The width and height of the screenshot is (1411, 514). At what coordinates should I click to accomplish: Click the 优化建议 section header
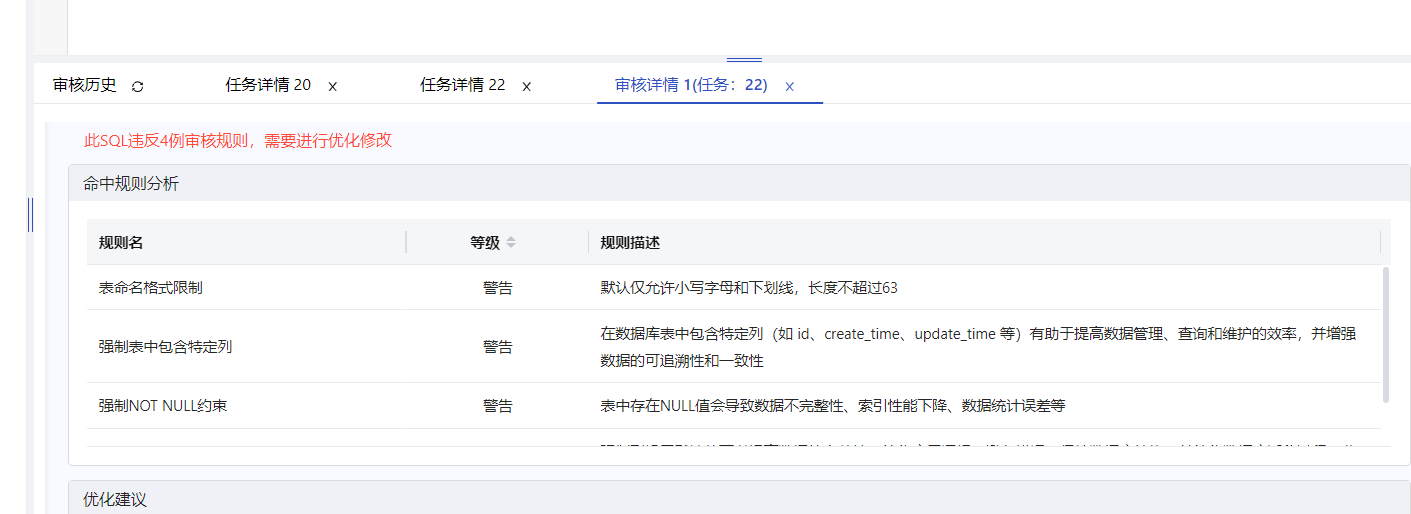pos(739,498)
